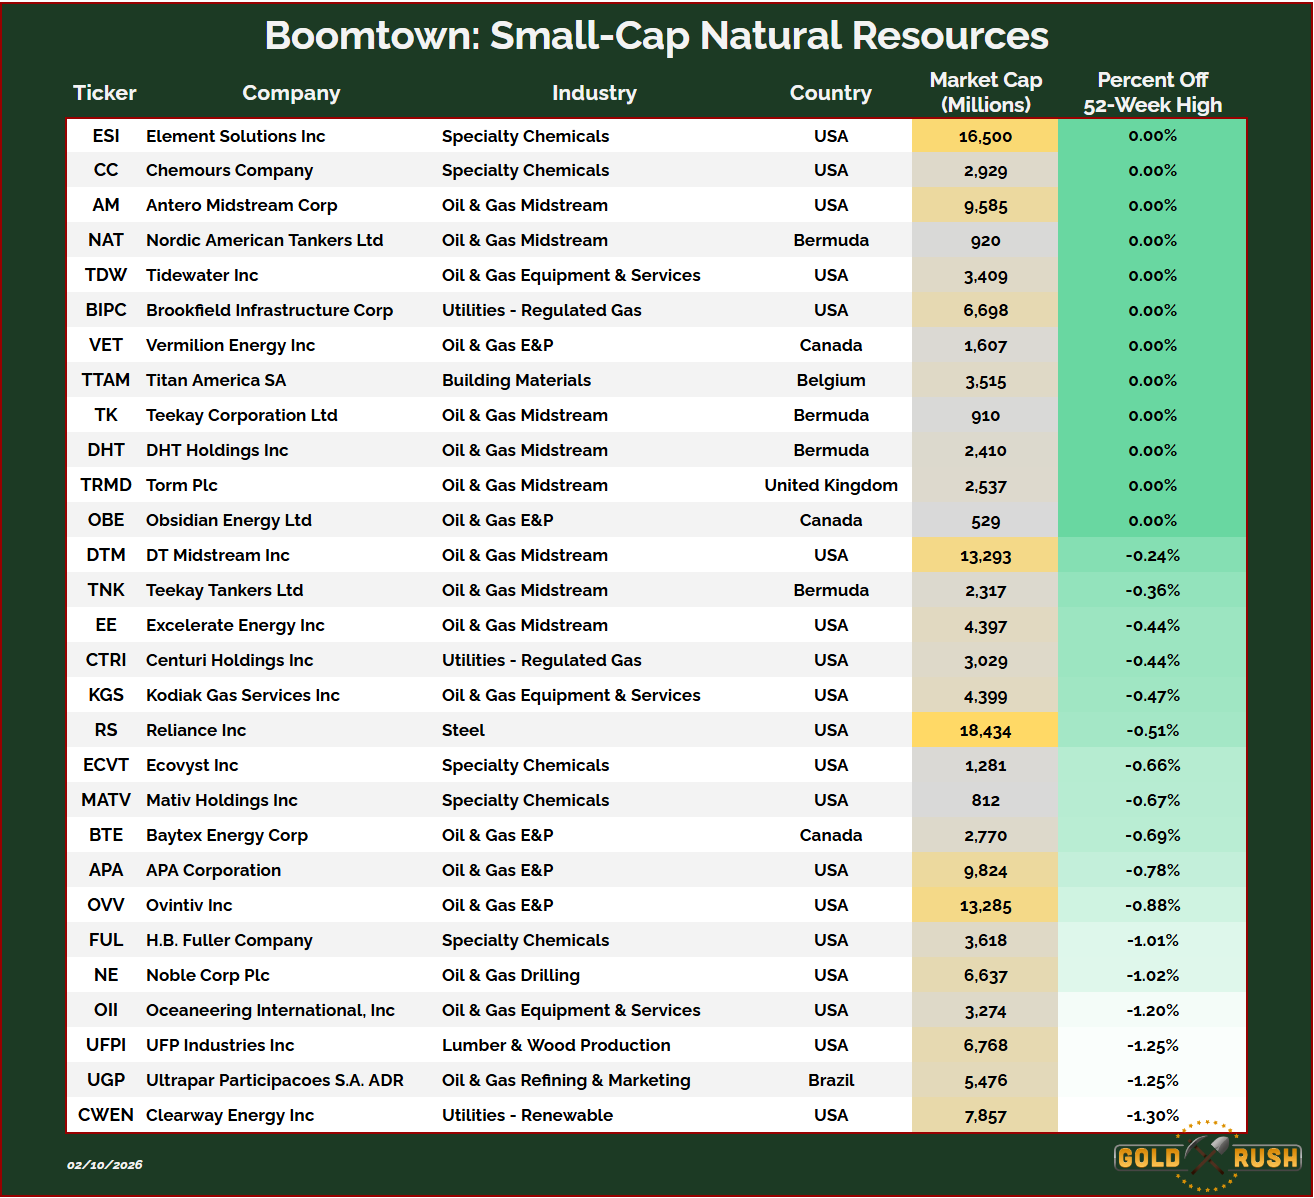
Task: Click the Boomtown: Small-Cap Natural Resources title
Action: pos(656,36)
